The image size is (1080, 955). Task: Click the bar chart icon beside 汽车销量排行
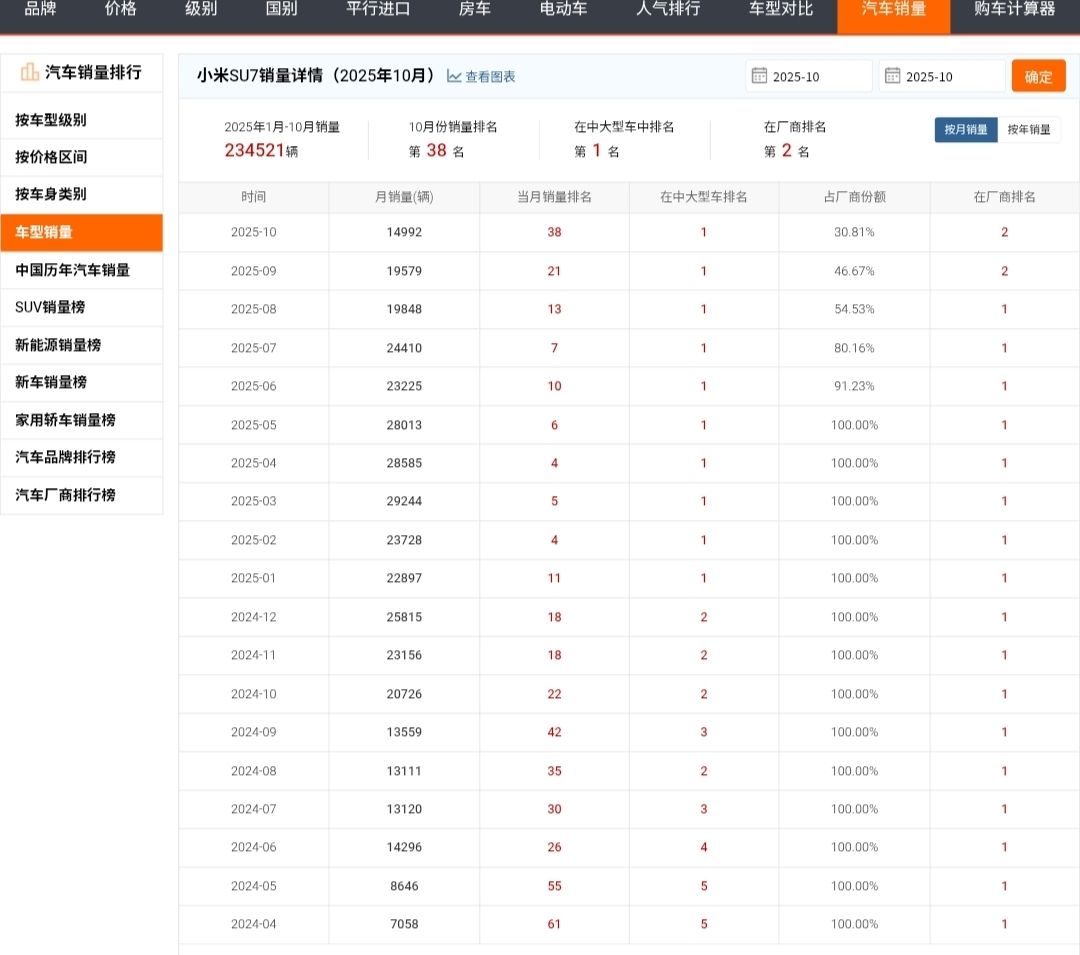tap(30, 72)
